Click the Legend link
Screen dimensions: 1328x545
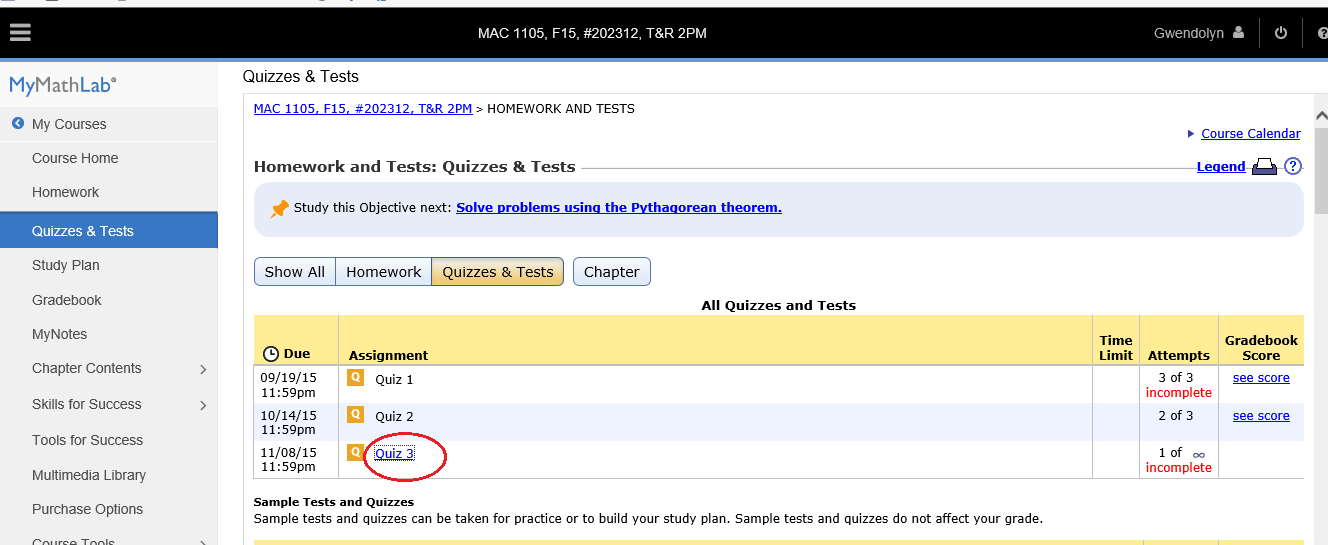(1221, 167)
